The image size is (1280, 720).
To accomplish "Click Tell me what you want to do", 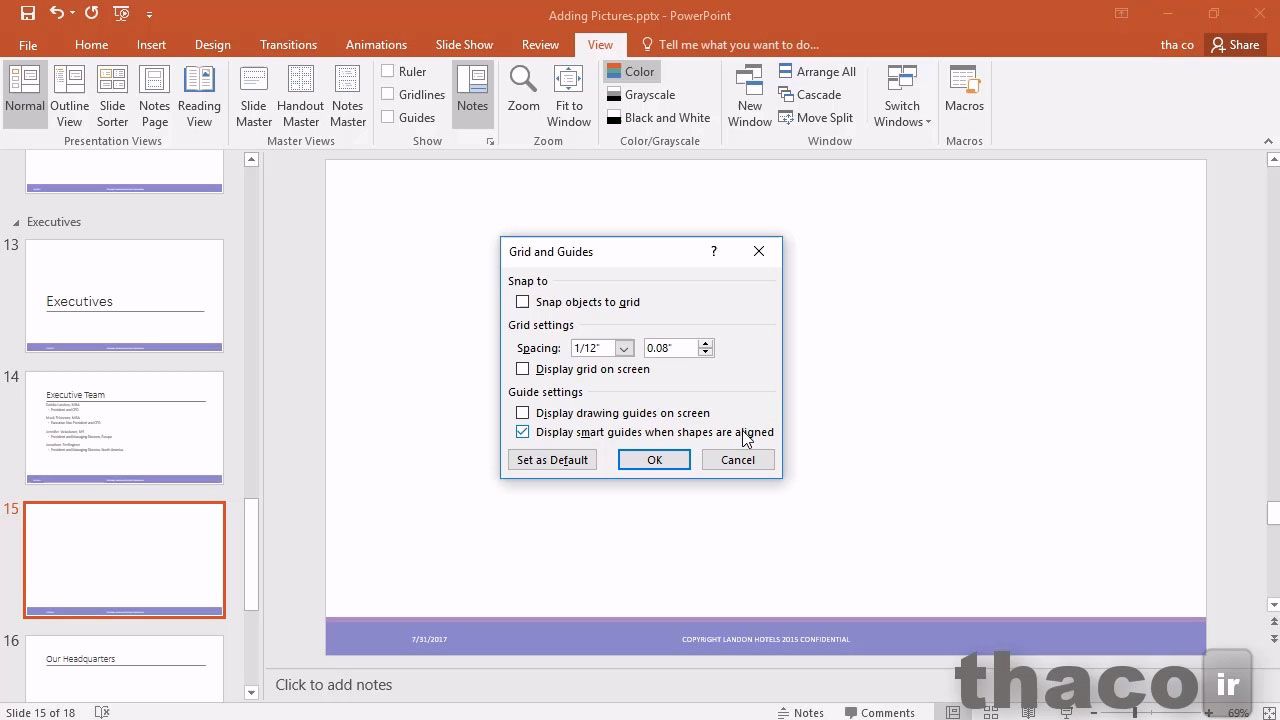I will tap(730, 45).
